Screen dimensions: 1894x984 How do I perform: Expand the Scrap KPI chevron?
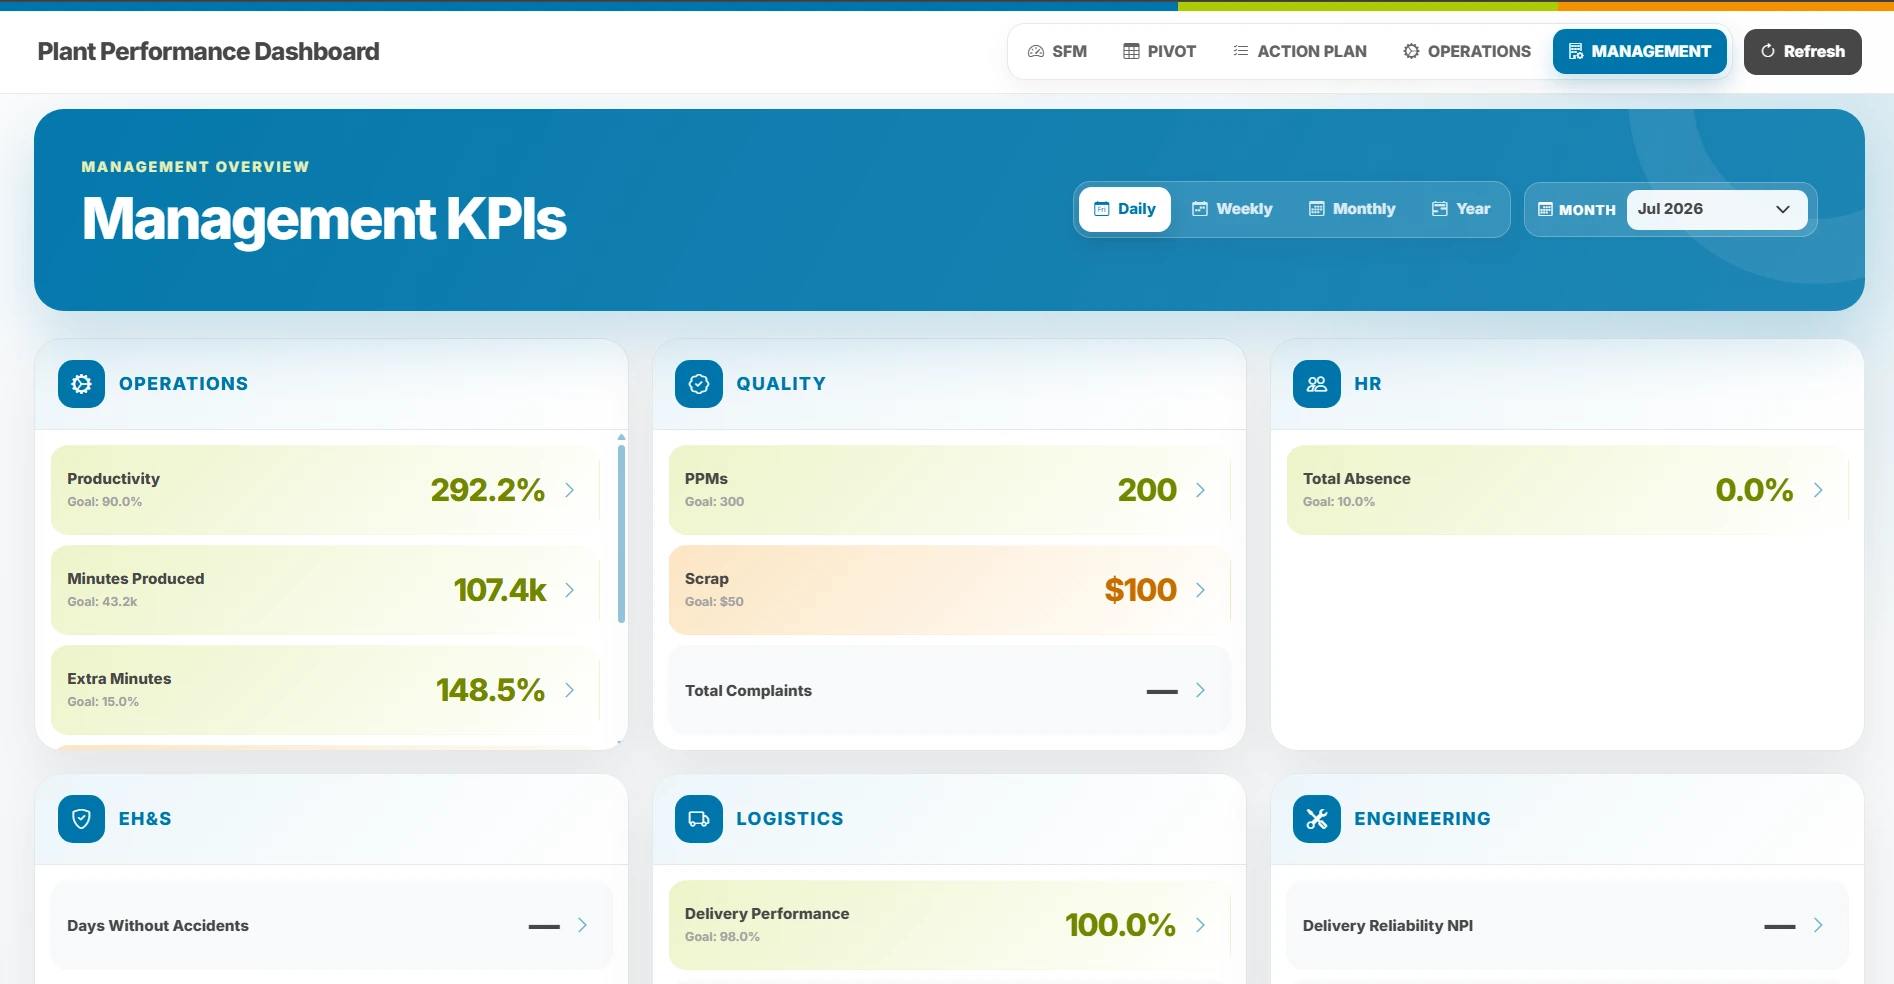point(1200,590)
